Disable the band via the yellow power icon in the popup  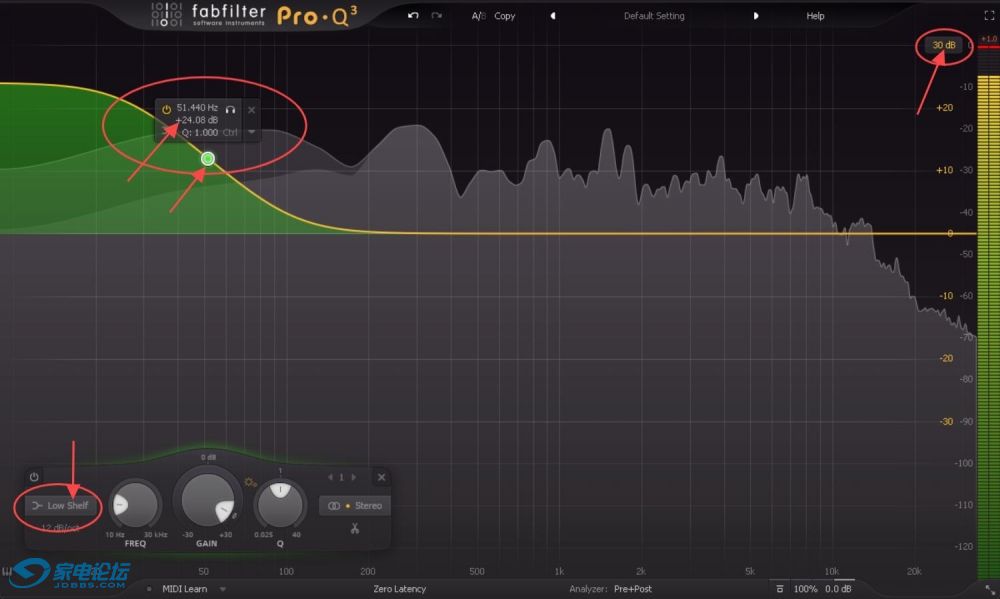click(x=166, y=108)
